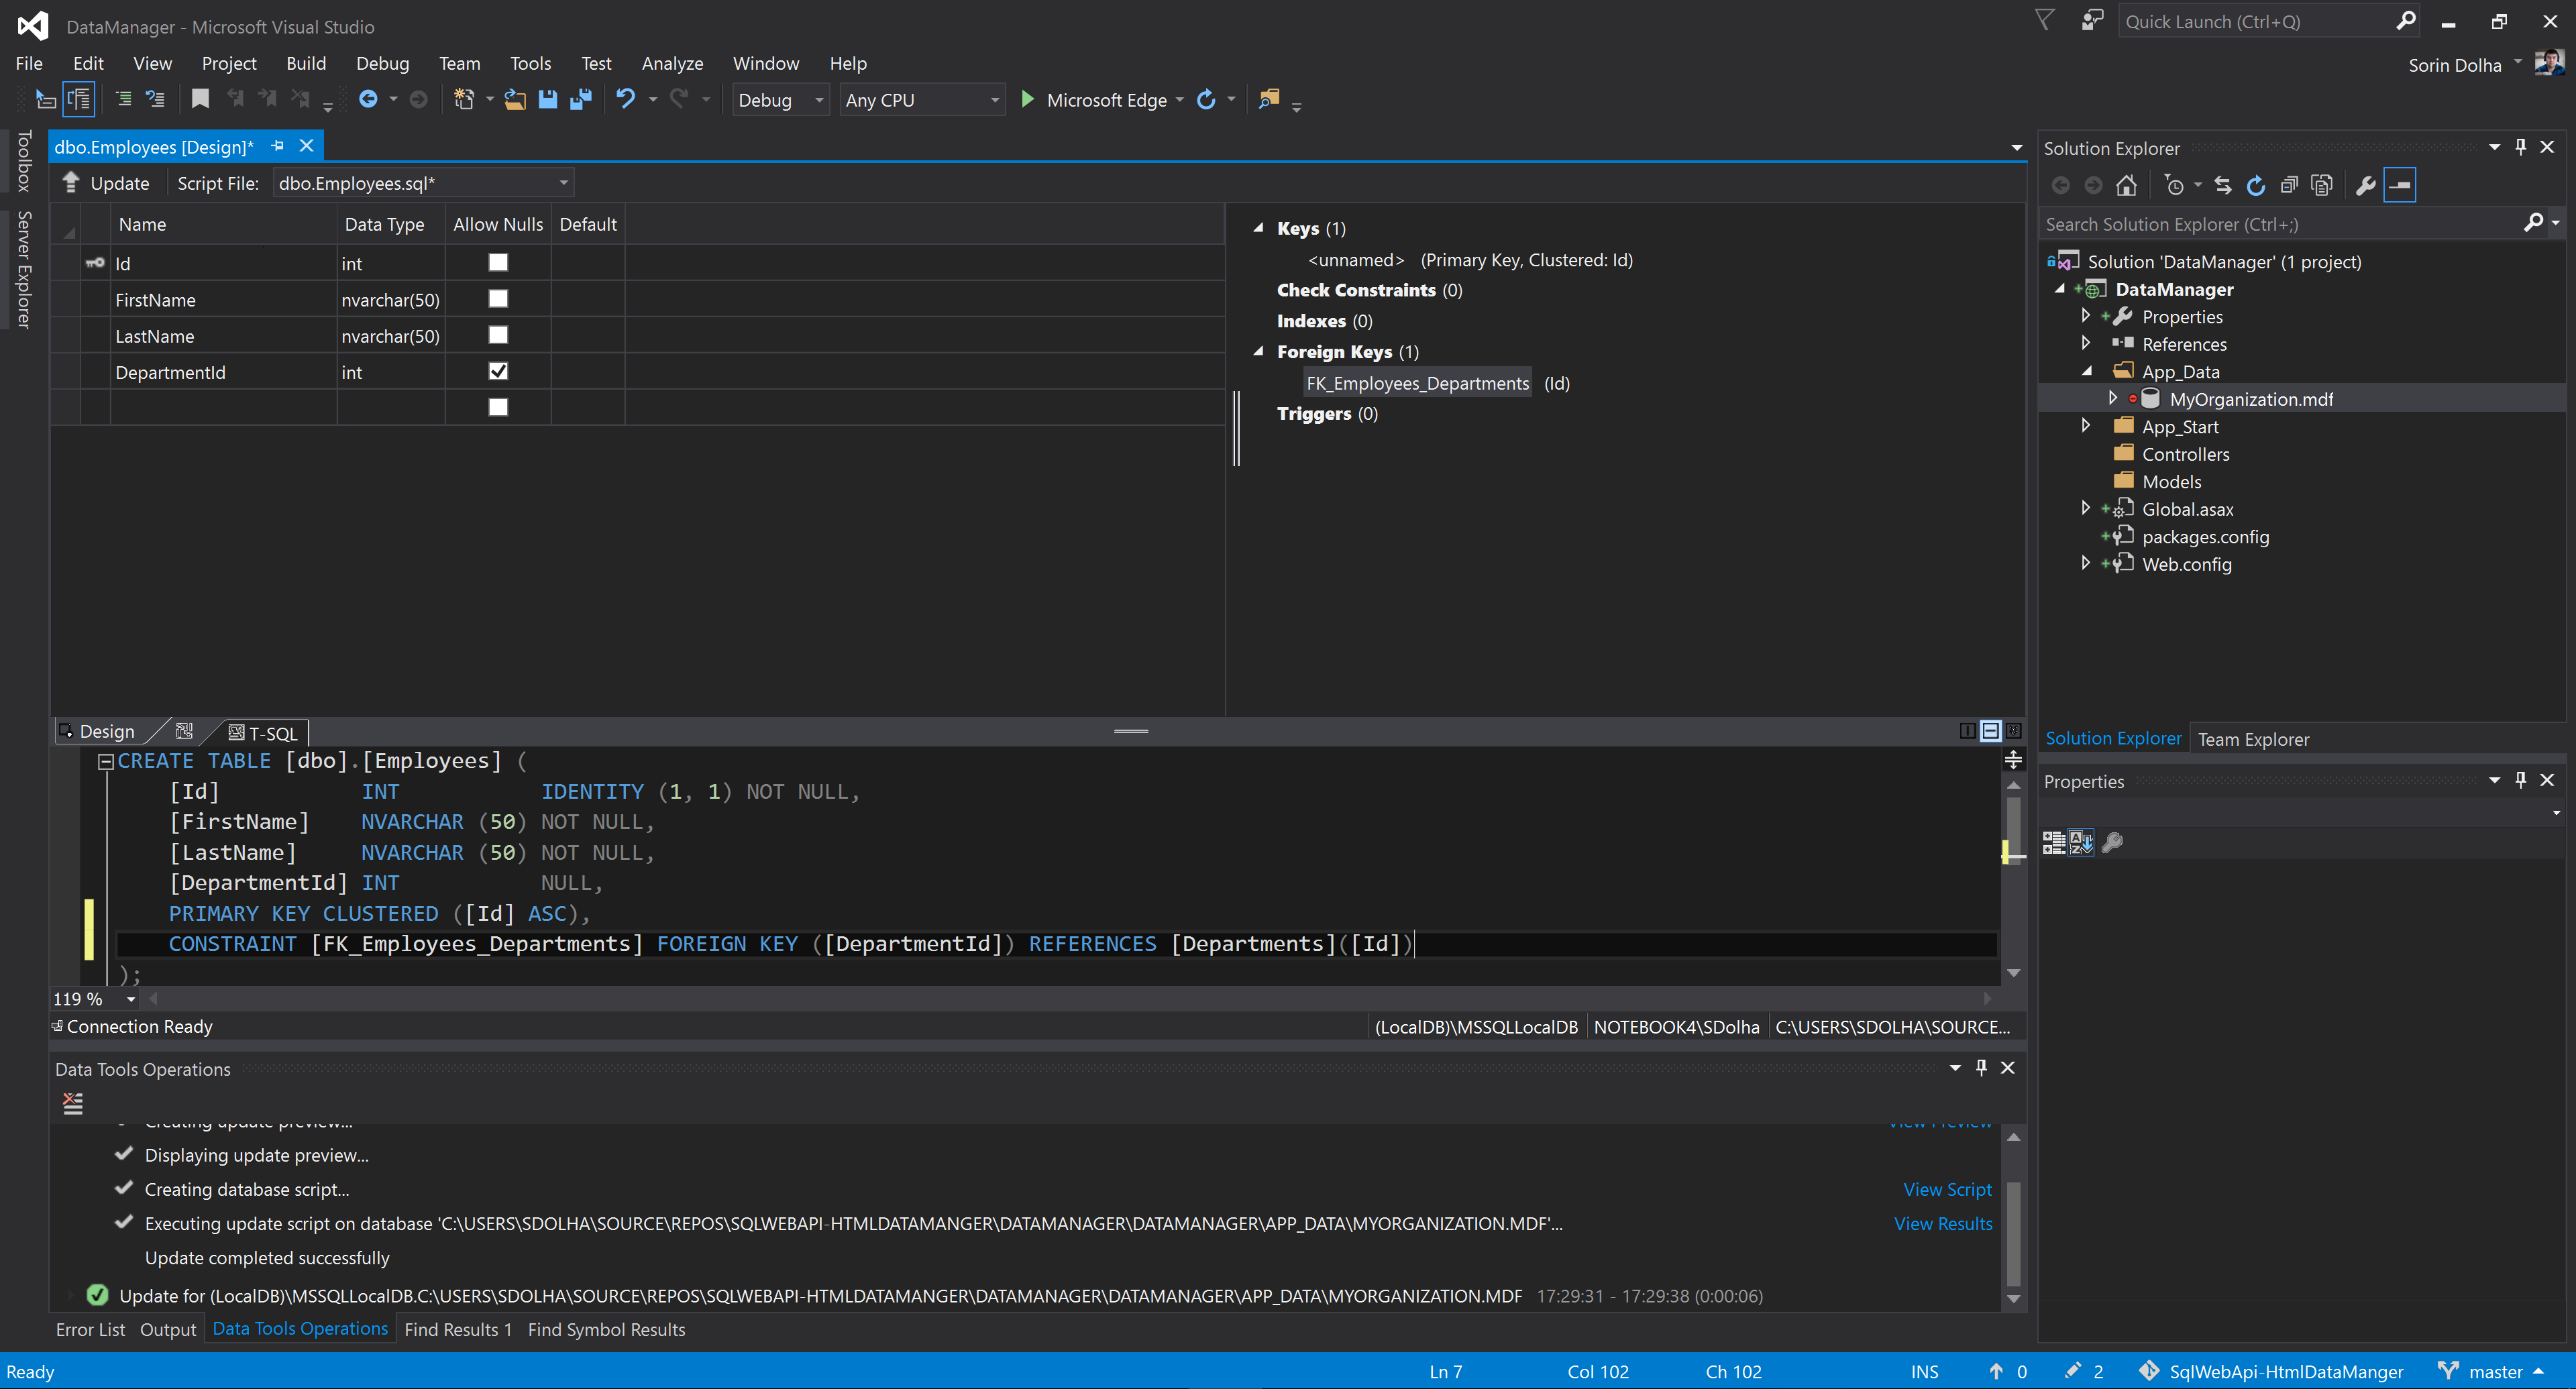Image resolution: width=2576 pixels, height=1389 pixels.
Task: Open the Debug configuration dropdown
Action: pos(819,100)
